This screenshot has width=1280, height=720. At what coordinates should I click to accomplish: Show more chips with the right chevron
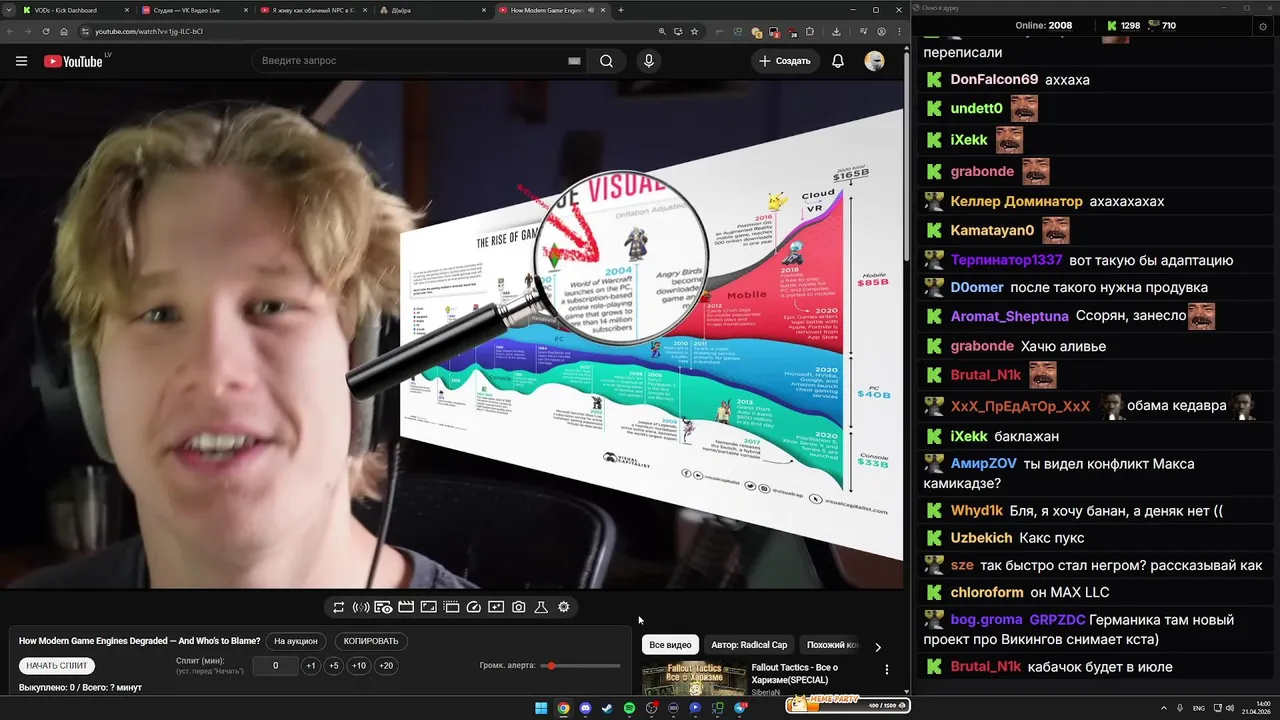coord(878,647)
